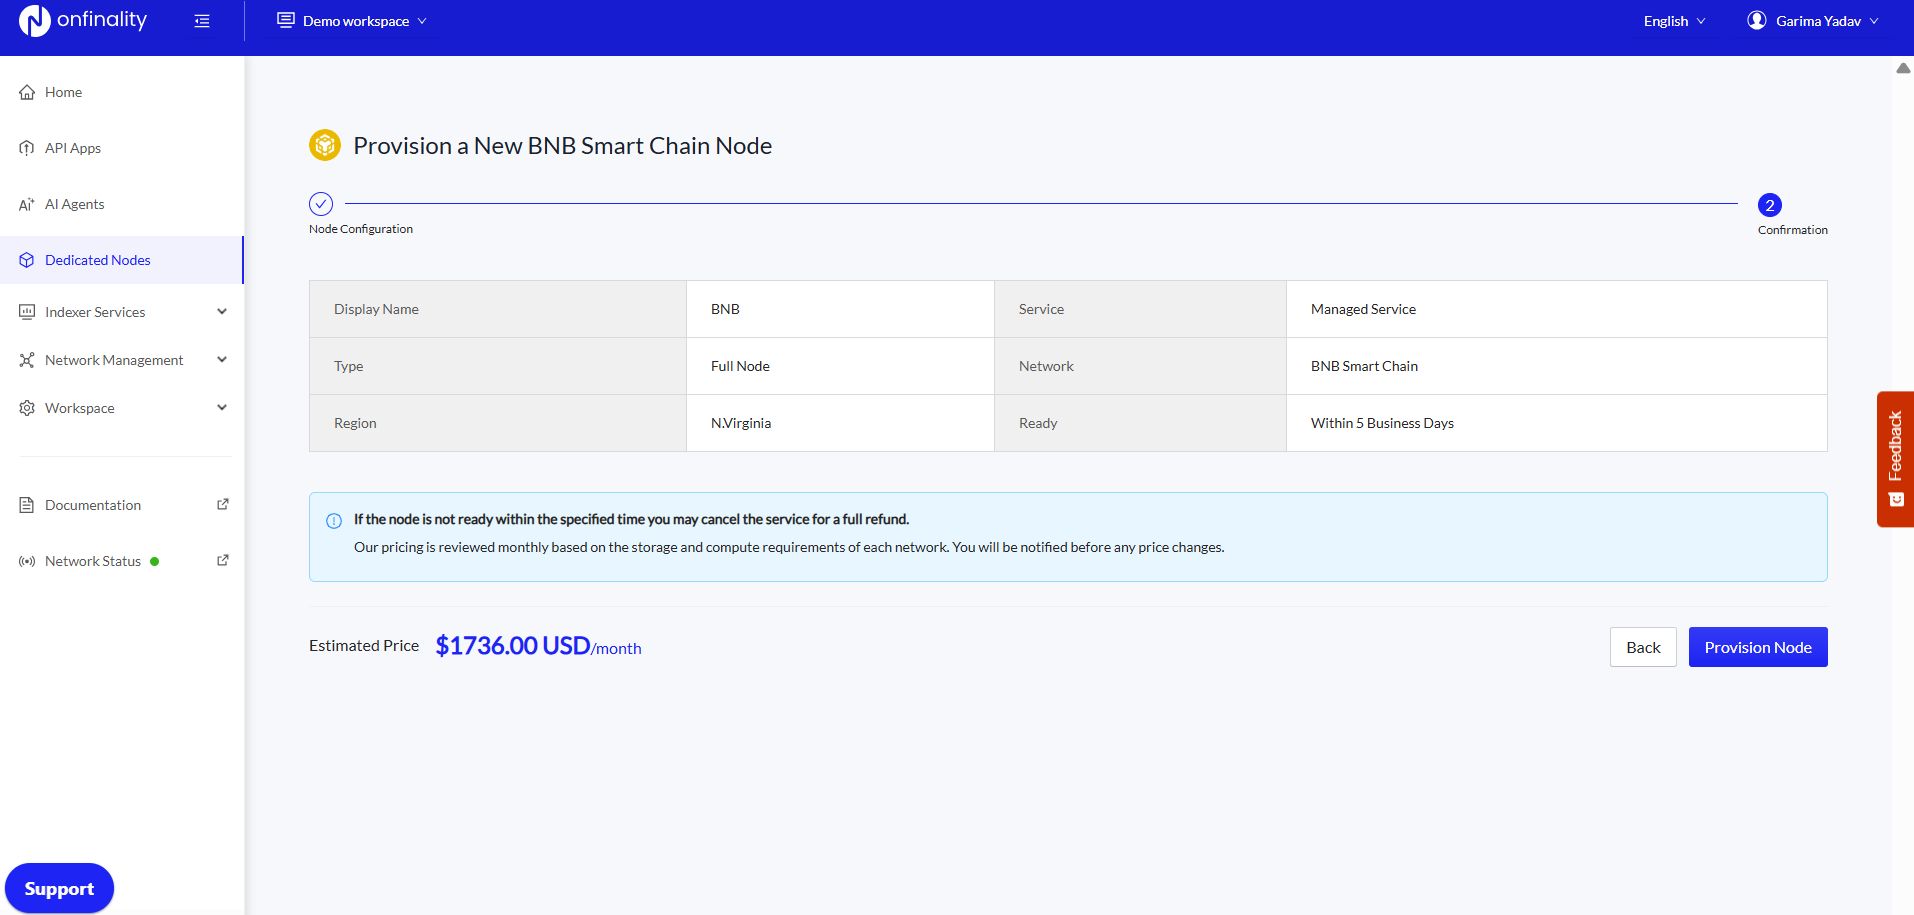1914x915 pixels.
Task: Open the Indexer Services menu item
Action: [x=122, y=312]
